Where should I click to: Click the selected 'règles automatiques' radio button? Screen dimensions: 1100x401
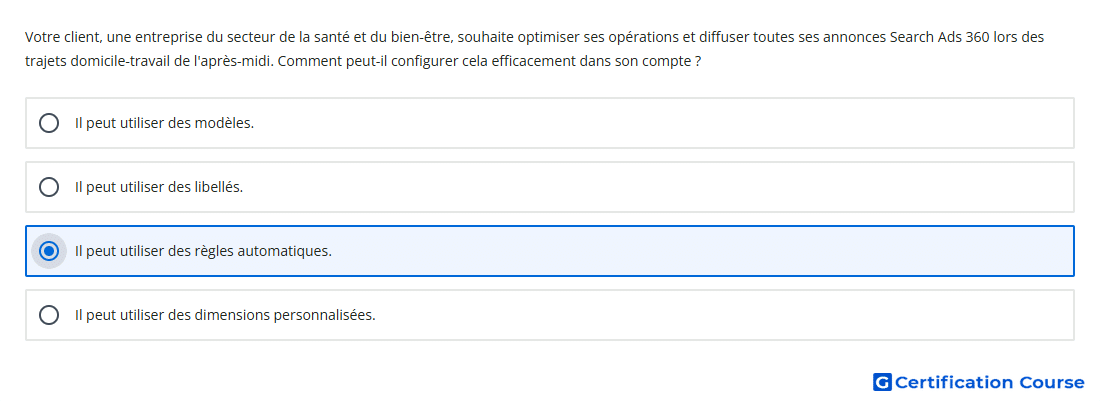(x=48, y=251)
